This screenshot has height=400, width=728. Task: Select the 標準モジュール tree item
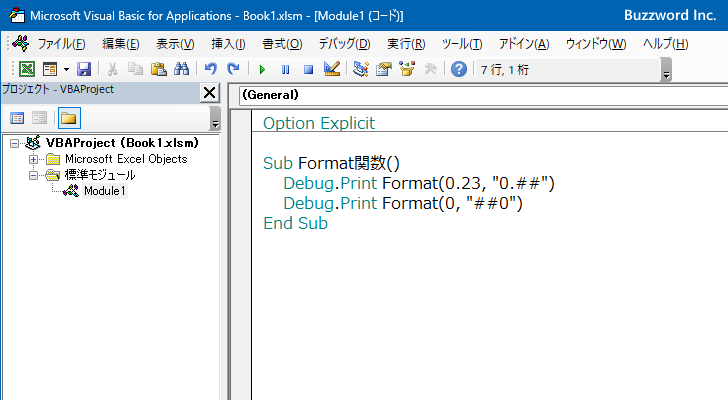(x=100, y=175)
